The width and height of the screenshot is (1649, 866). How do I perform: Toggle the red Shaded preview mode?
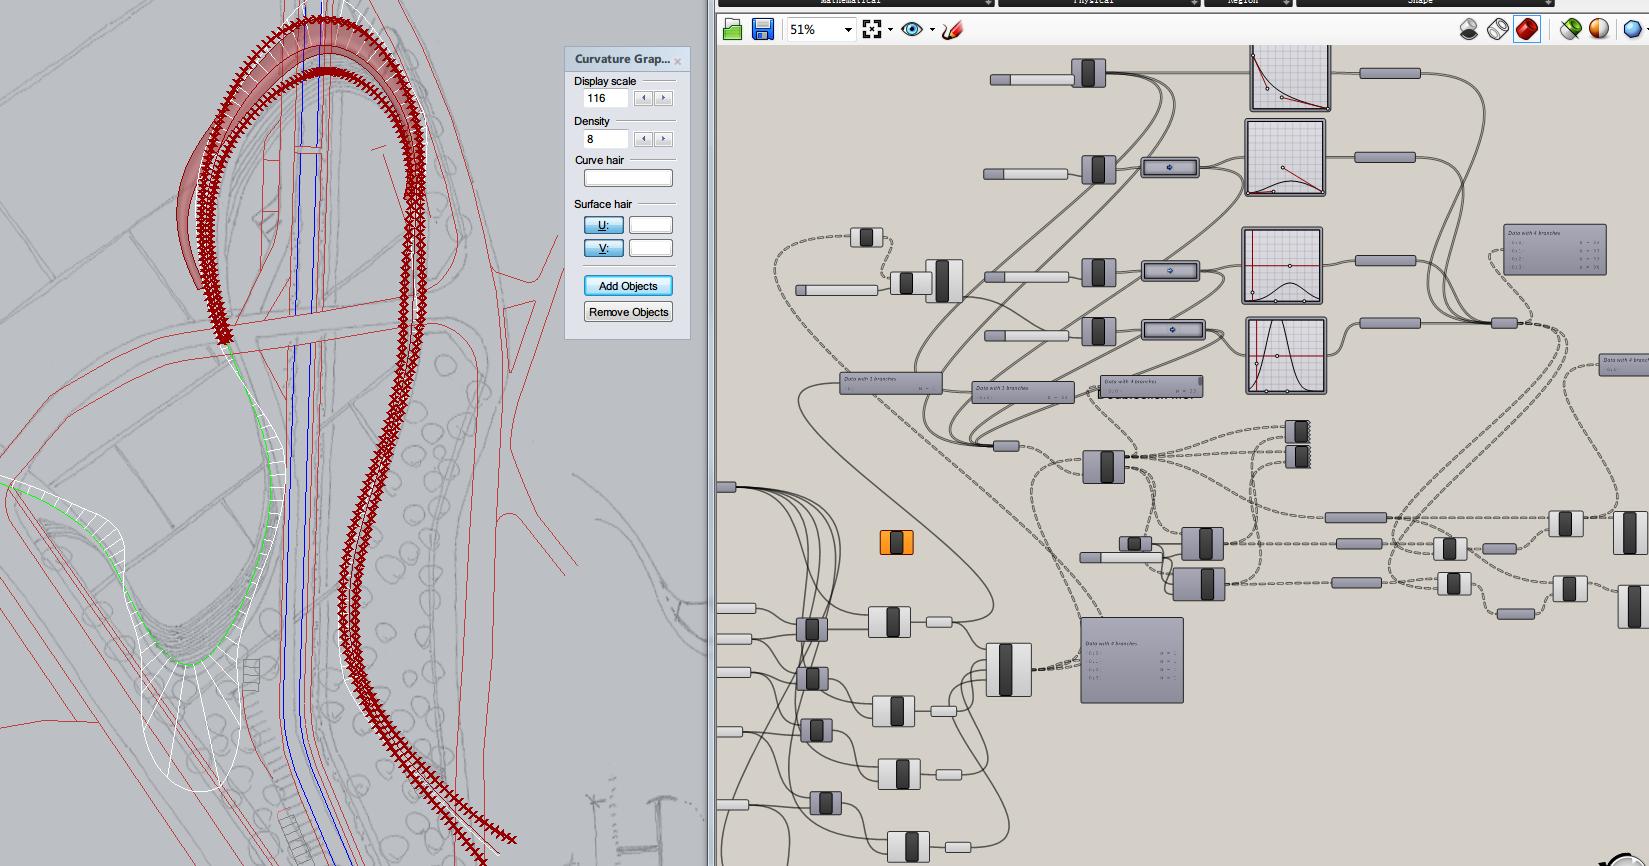(1527, 30)
